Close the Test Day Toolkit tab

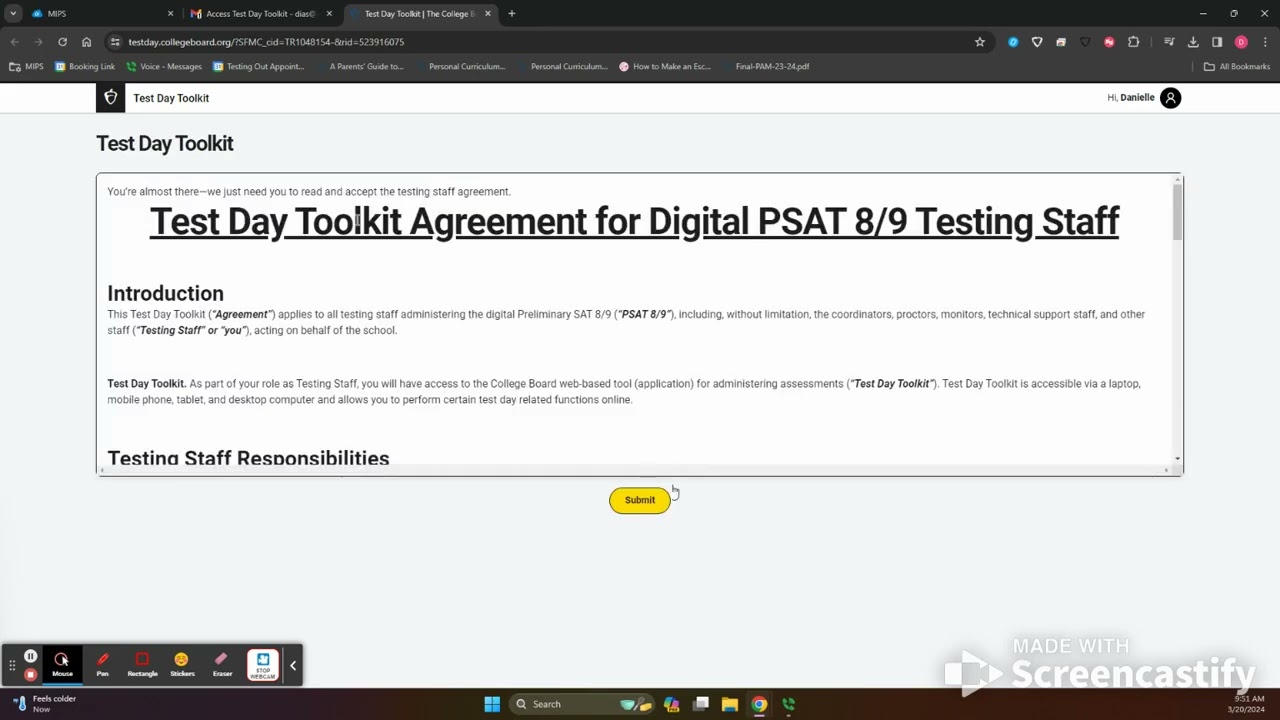(487, 14)
